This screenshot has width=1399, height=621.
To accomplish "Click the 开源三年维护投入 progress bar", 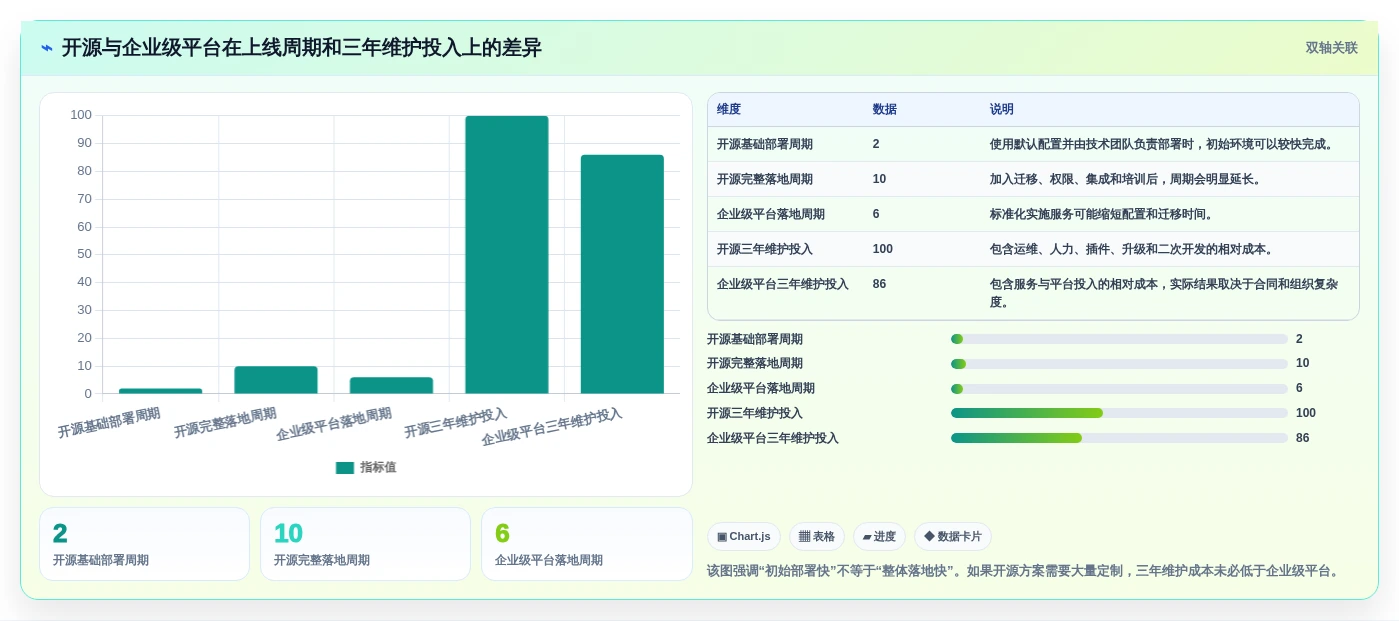I will pyautogui.click(x=1119, y=413).
